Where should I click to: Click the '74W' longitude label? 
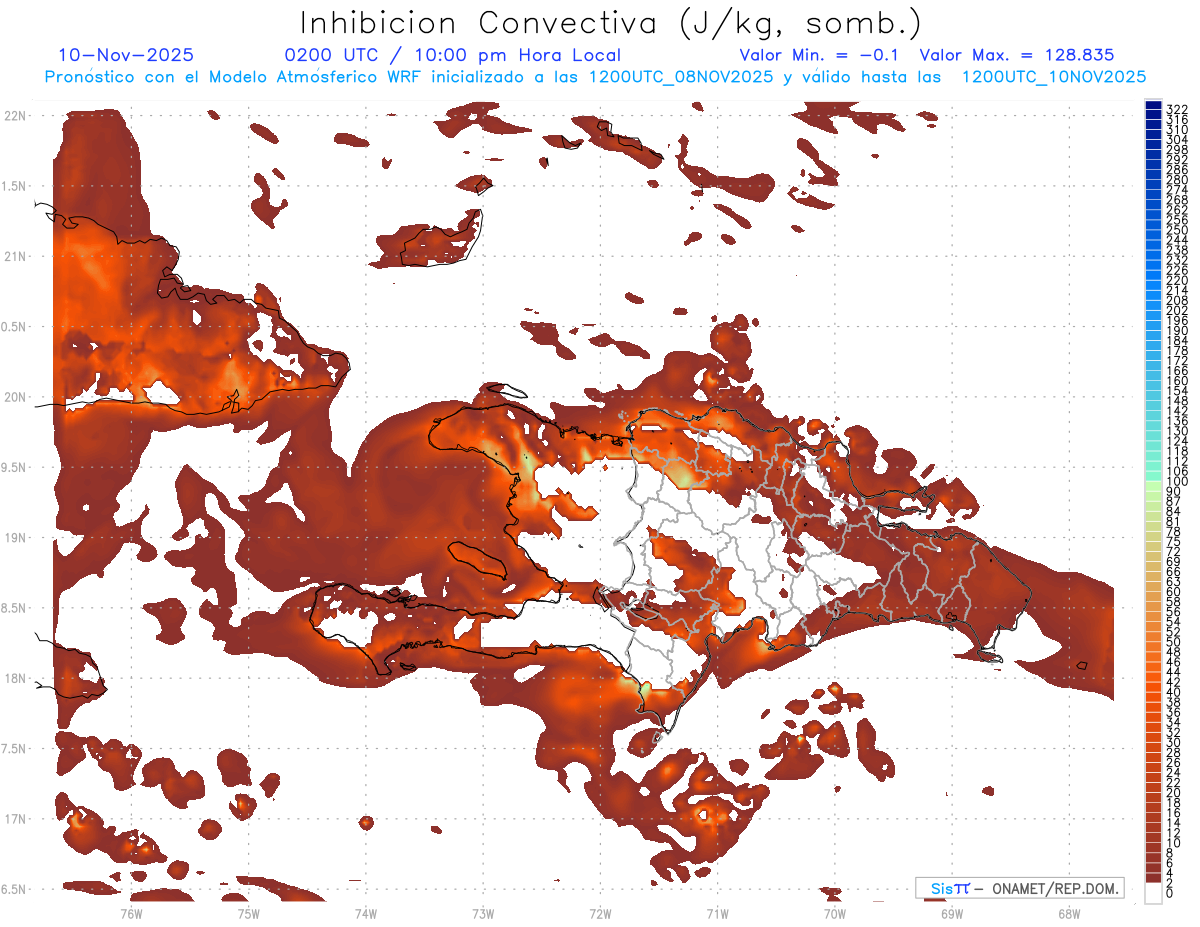click(365, 913)
